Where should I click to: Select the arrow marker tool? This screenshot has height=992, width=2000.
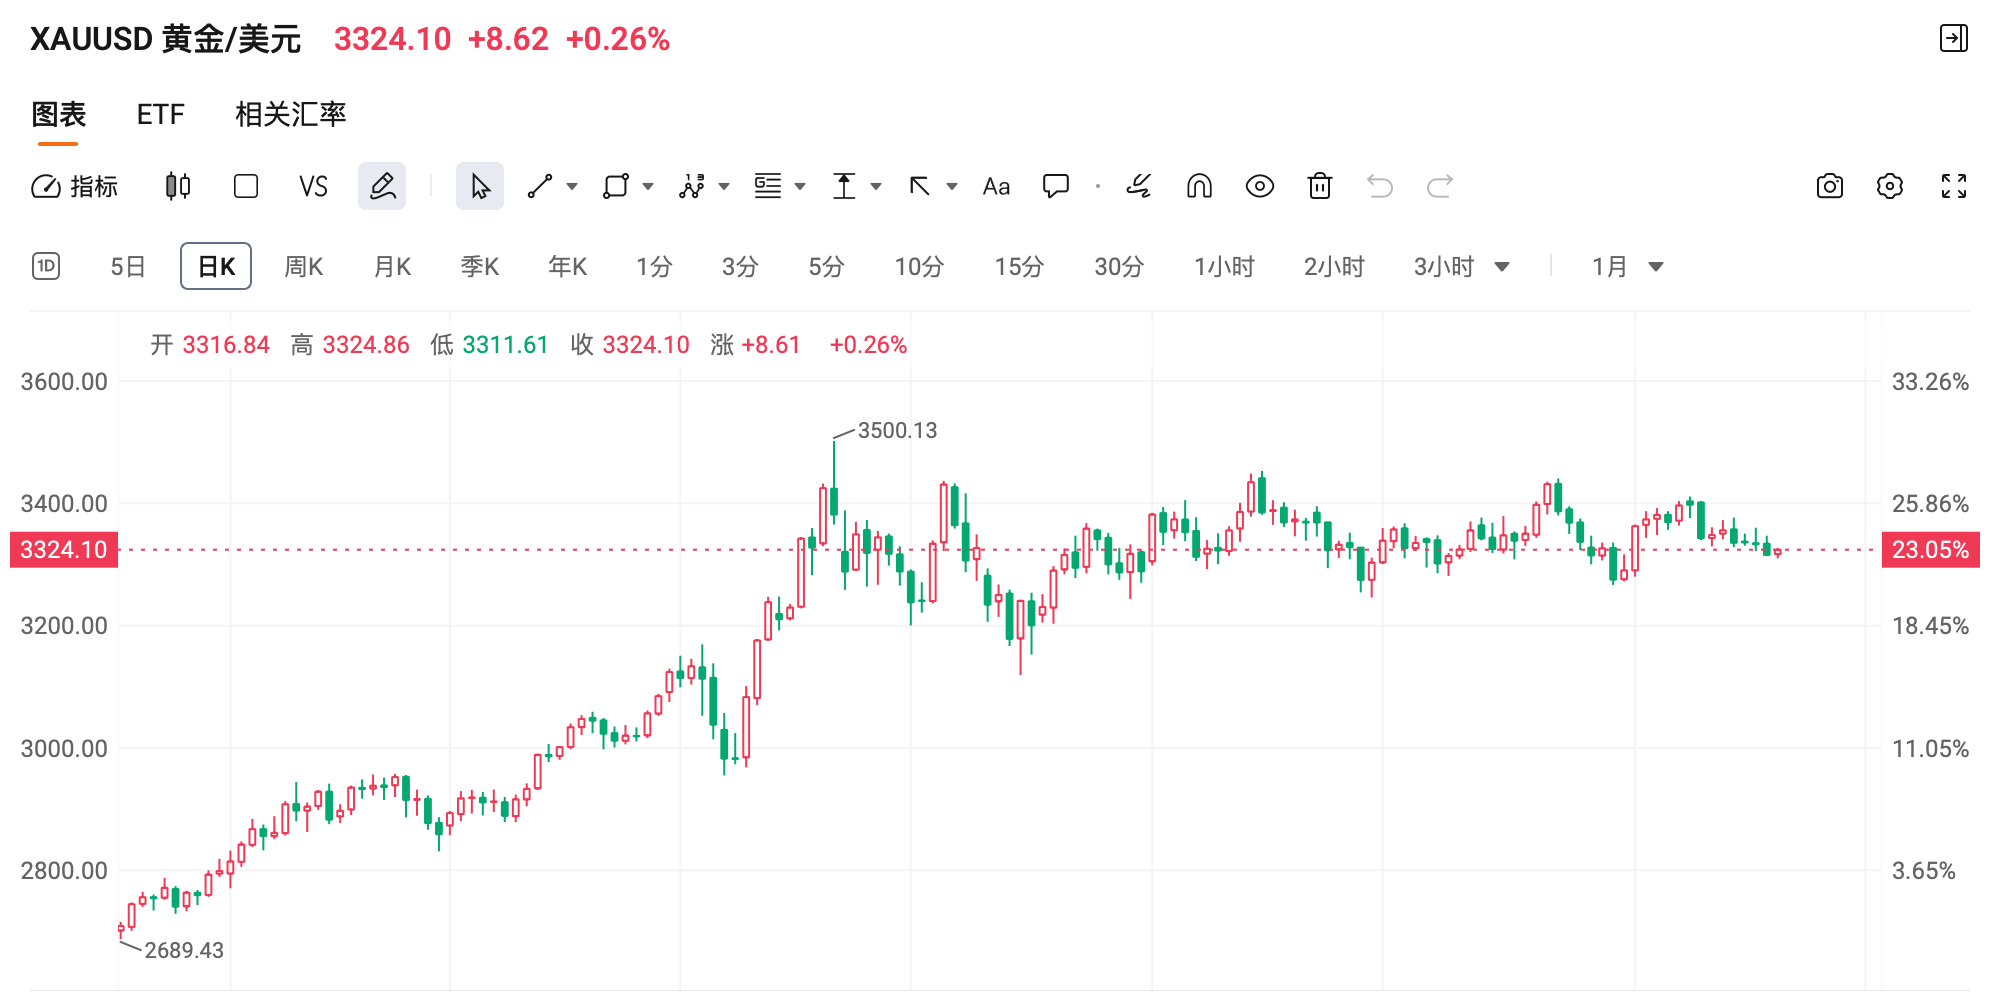[x=920, y=187]
